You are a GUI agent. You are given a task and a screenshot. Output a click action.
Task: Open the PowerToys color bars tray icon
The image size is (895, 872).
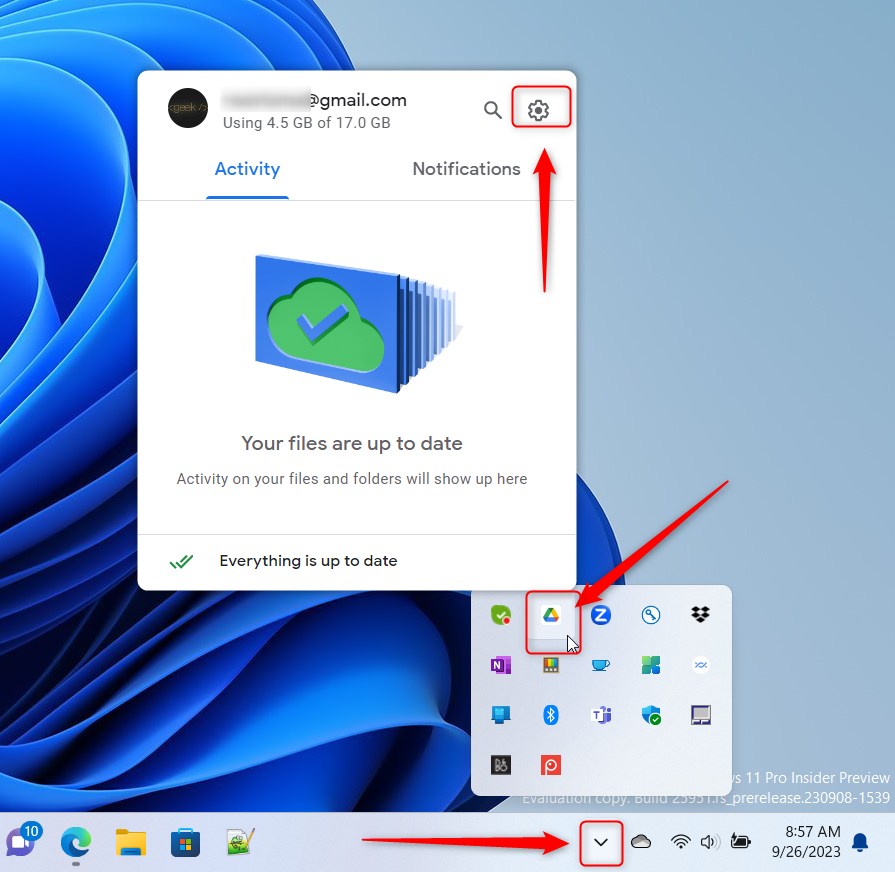pyautogui.click(x=551, y=665)
